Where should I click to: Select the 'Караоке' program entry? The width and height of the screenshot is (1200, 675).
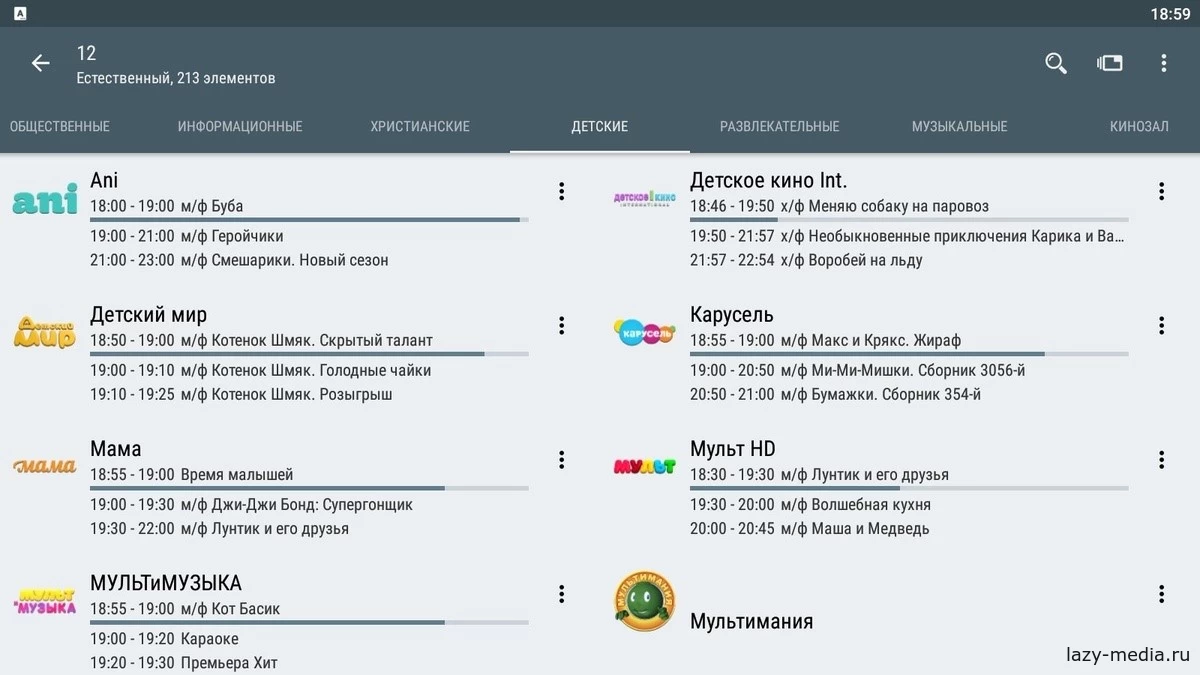click(210, 638)
